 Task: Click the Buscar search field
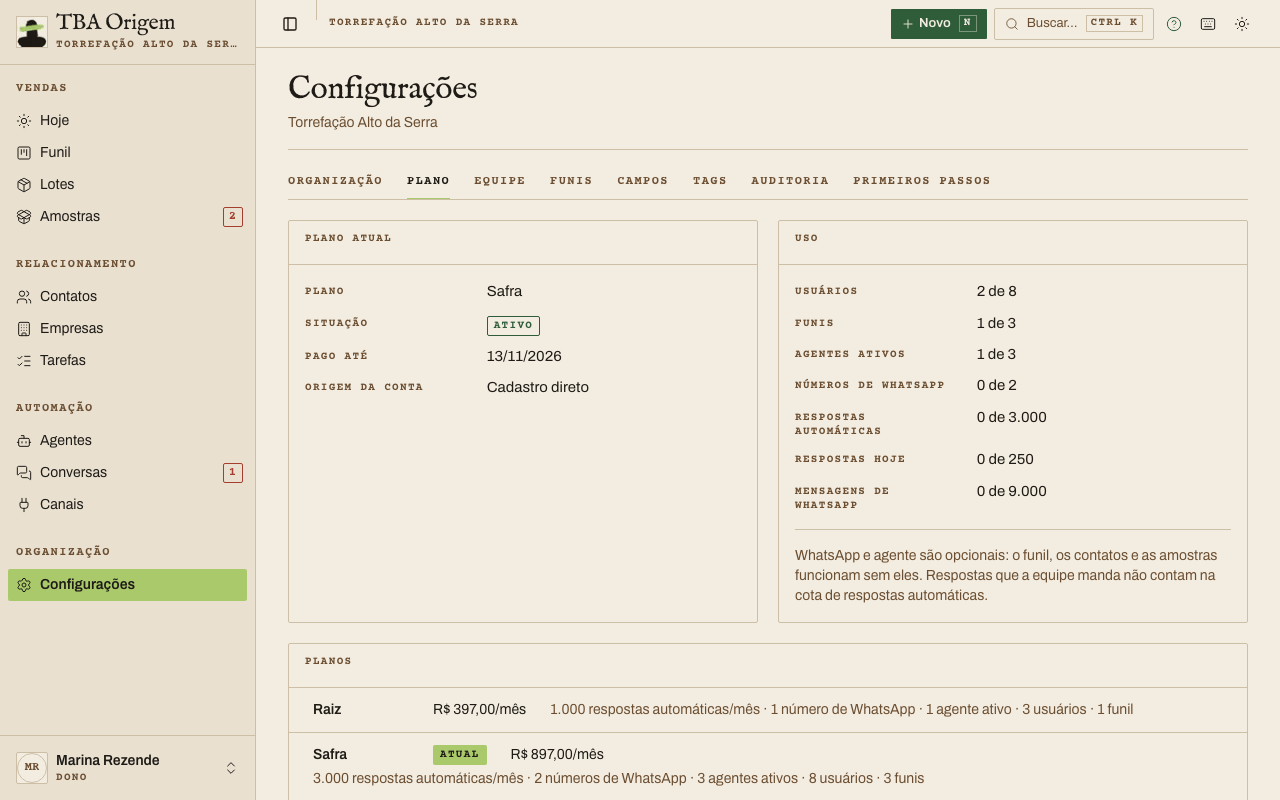(x=1074, y=24)
